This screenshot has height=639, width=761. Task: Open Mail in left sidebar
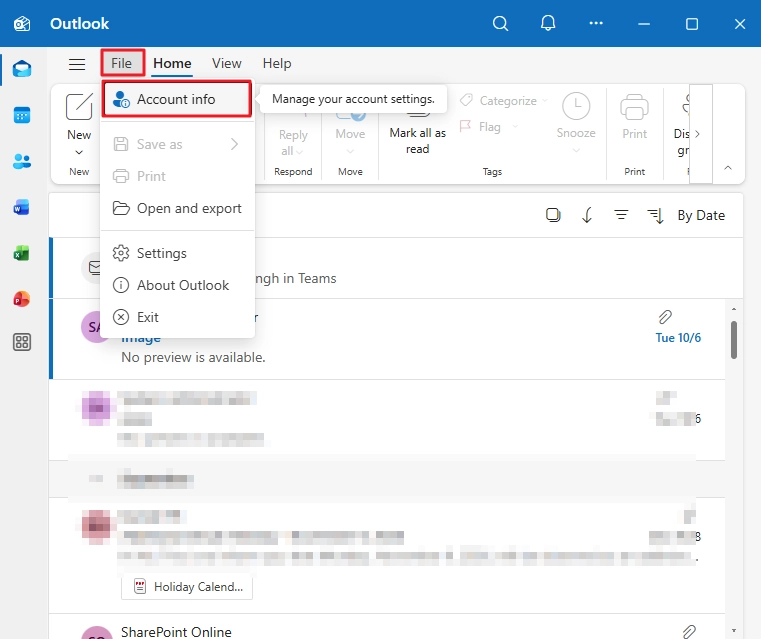click(22, 69)
